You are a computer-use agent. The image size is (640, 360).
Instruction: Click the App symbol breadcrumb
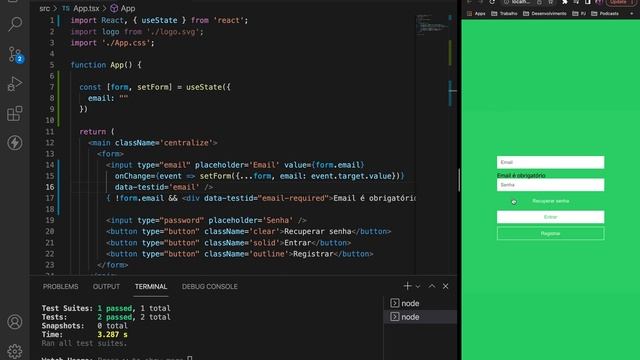point(123,8)
